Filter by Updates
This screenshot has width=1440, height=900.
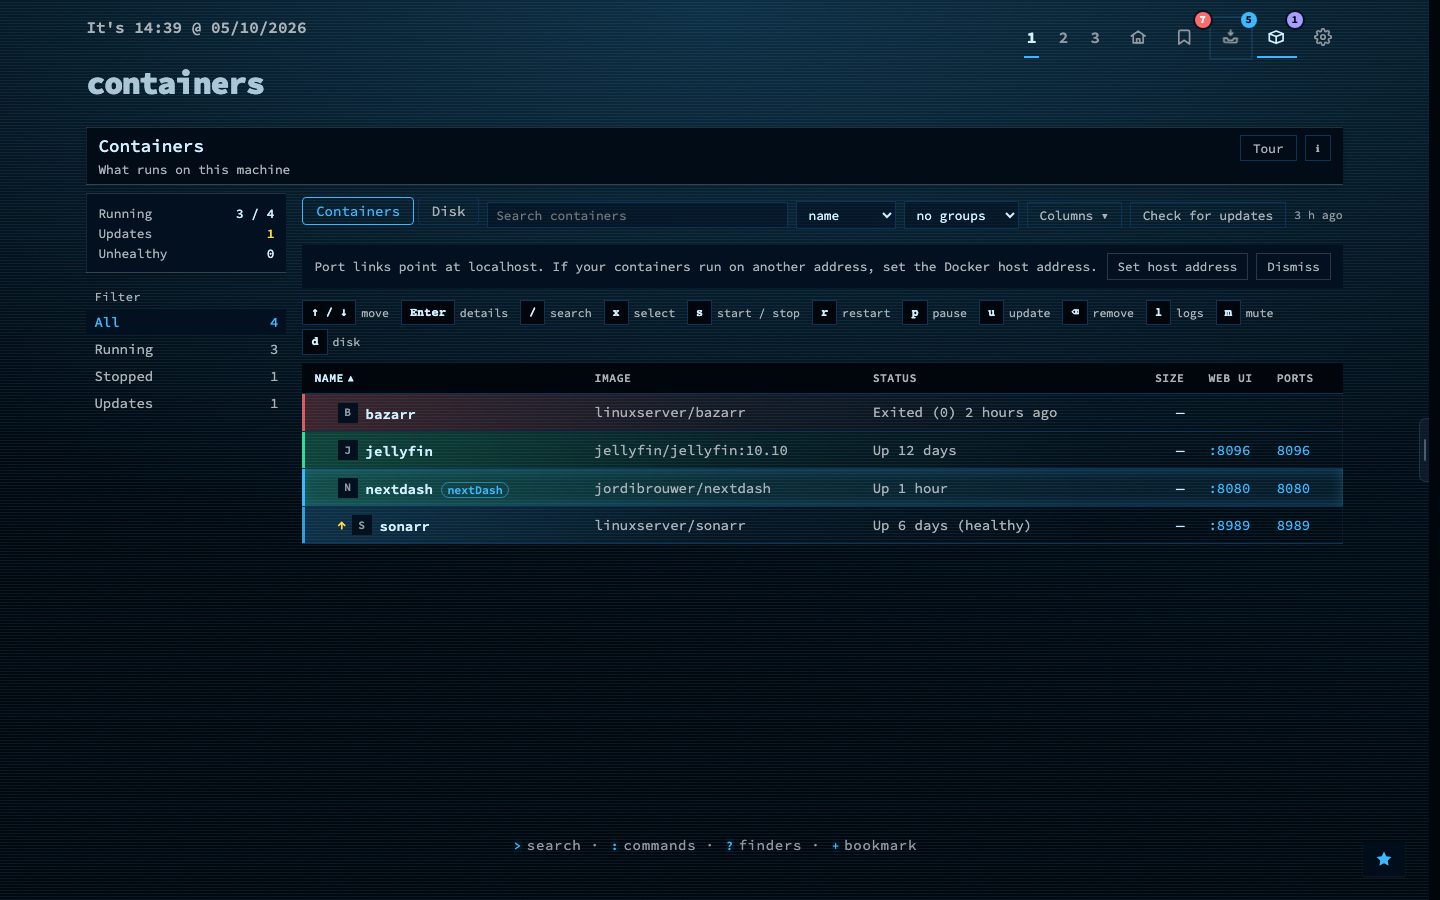186,404
